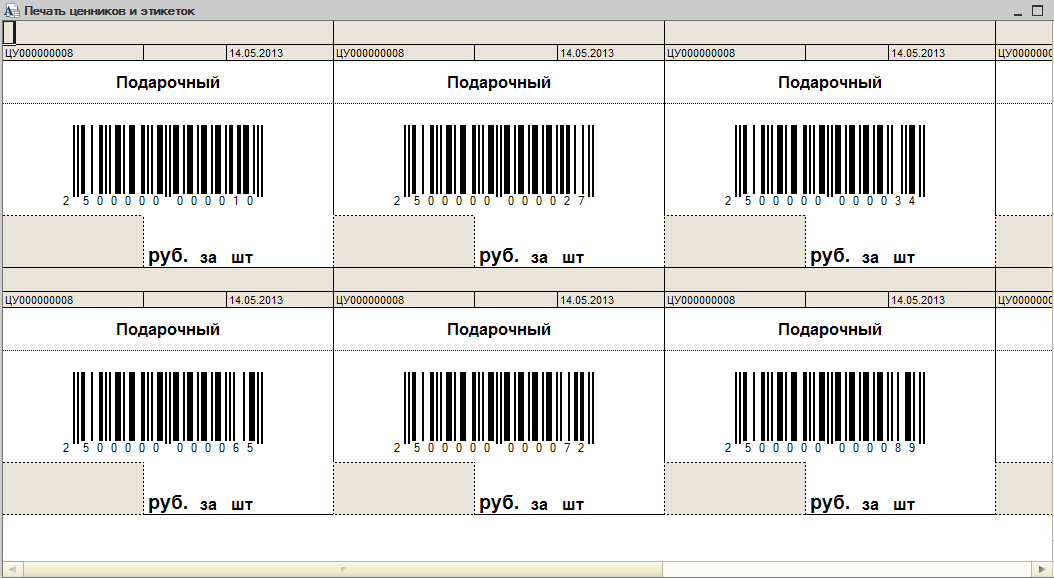
Task: Click code ЦУ000000008 on label with barcode ending 89
Action: [701, 300]
